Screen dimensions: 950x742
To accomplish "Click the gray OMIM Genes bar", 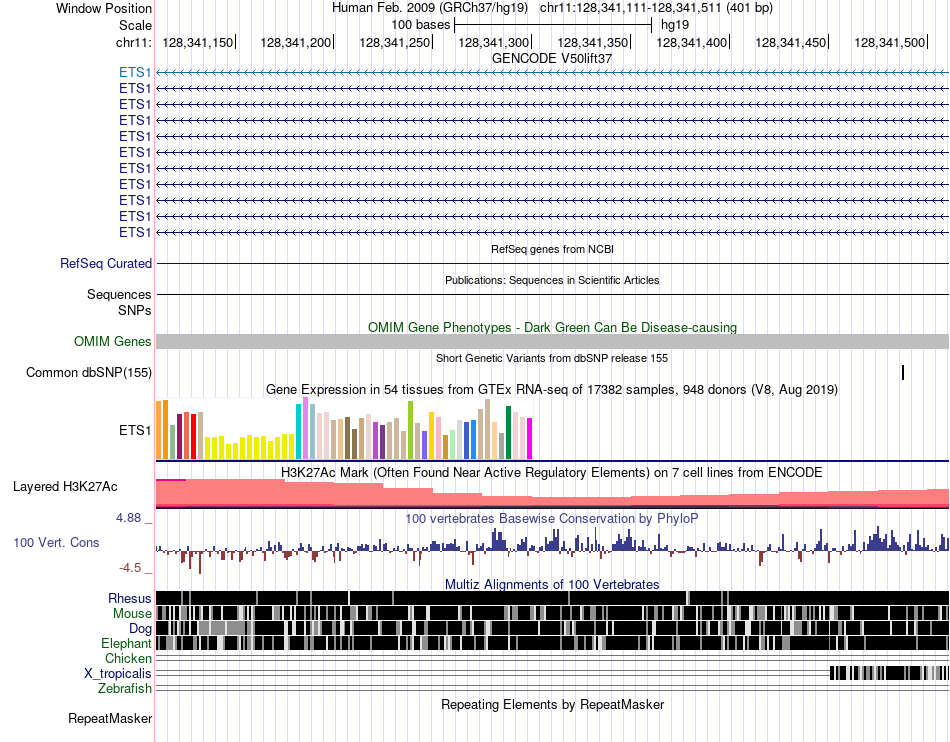I will point(552,342).
